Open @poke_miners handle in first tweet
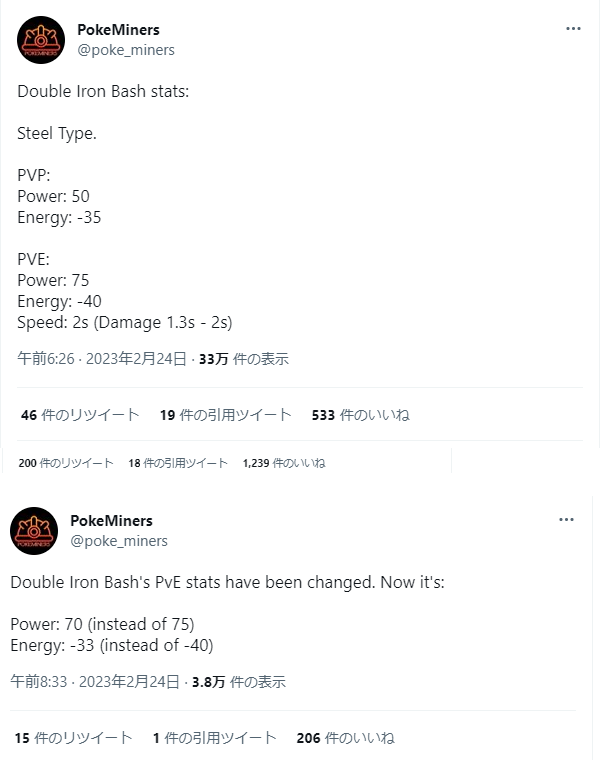Image resolution: width=609 pixels, height=775 pixels. click(x=126, y=50)
